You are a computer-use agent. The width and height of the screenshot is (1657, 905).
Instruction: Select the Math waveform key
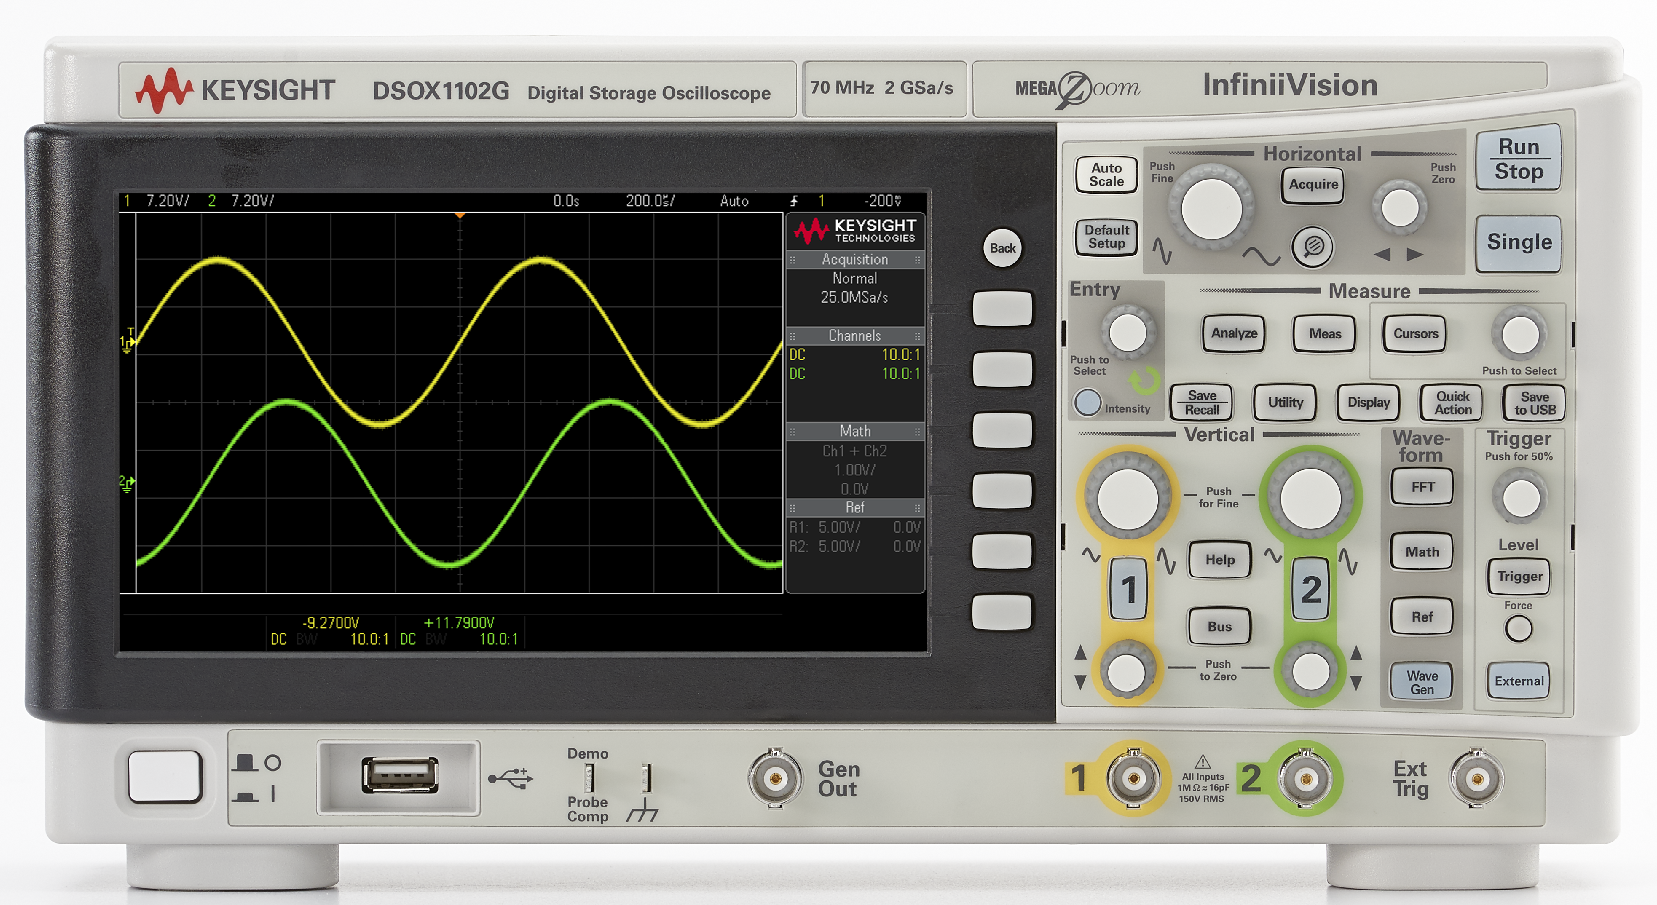[1422, 552]
